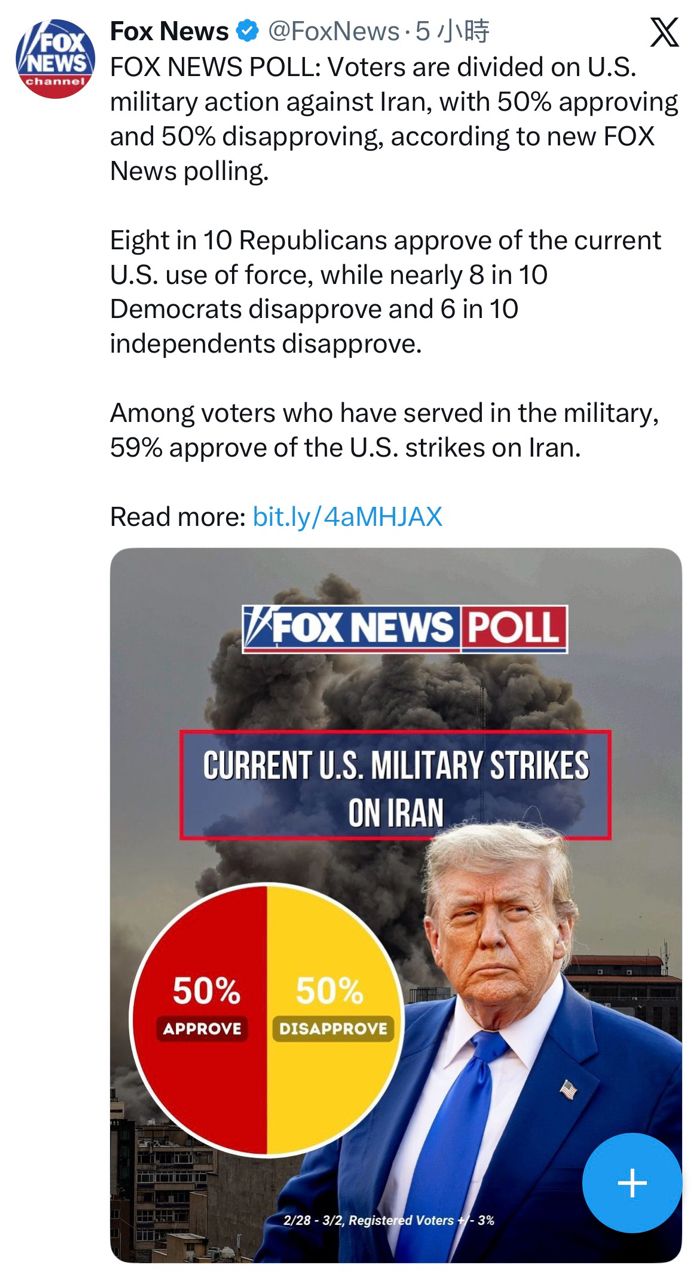Tap the "Among voters who have served" paragraph
Viewport: 699px width, 1280px height.
(385, 430)
